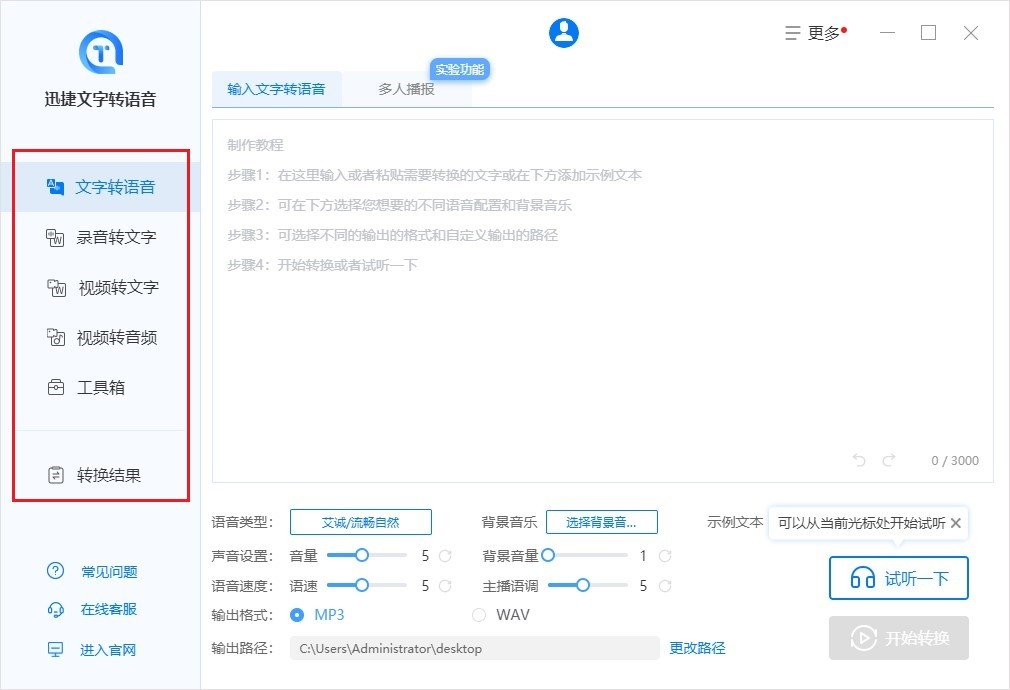Click the 录音转文字 sidebar icon
The width and height of the screenshot is (1010, 690).
click(x=55, y=238)
